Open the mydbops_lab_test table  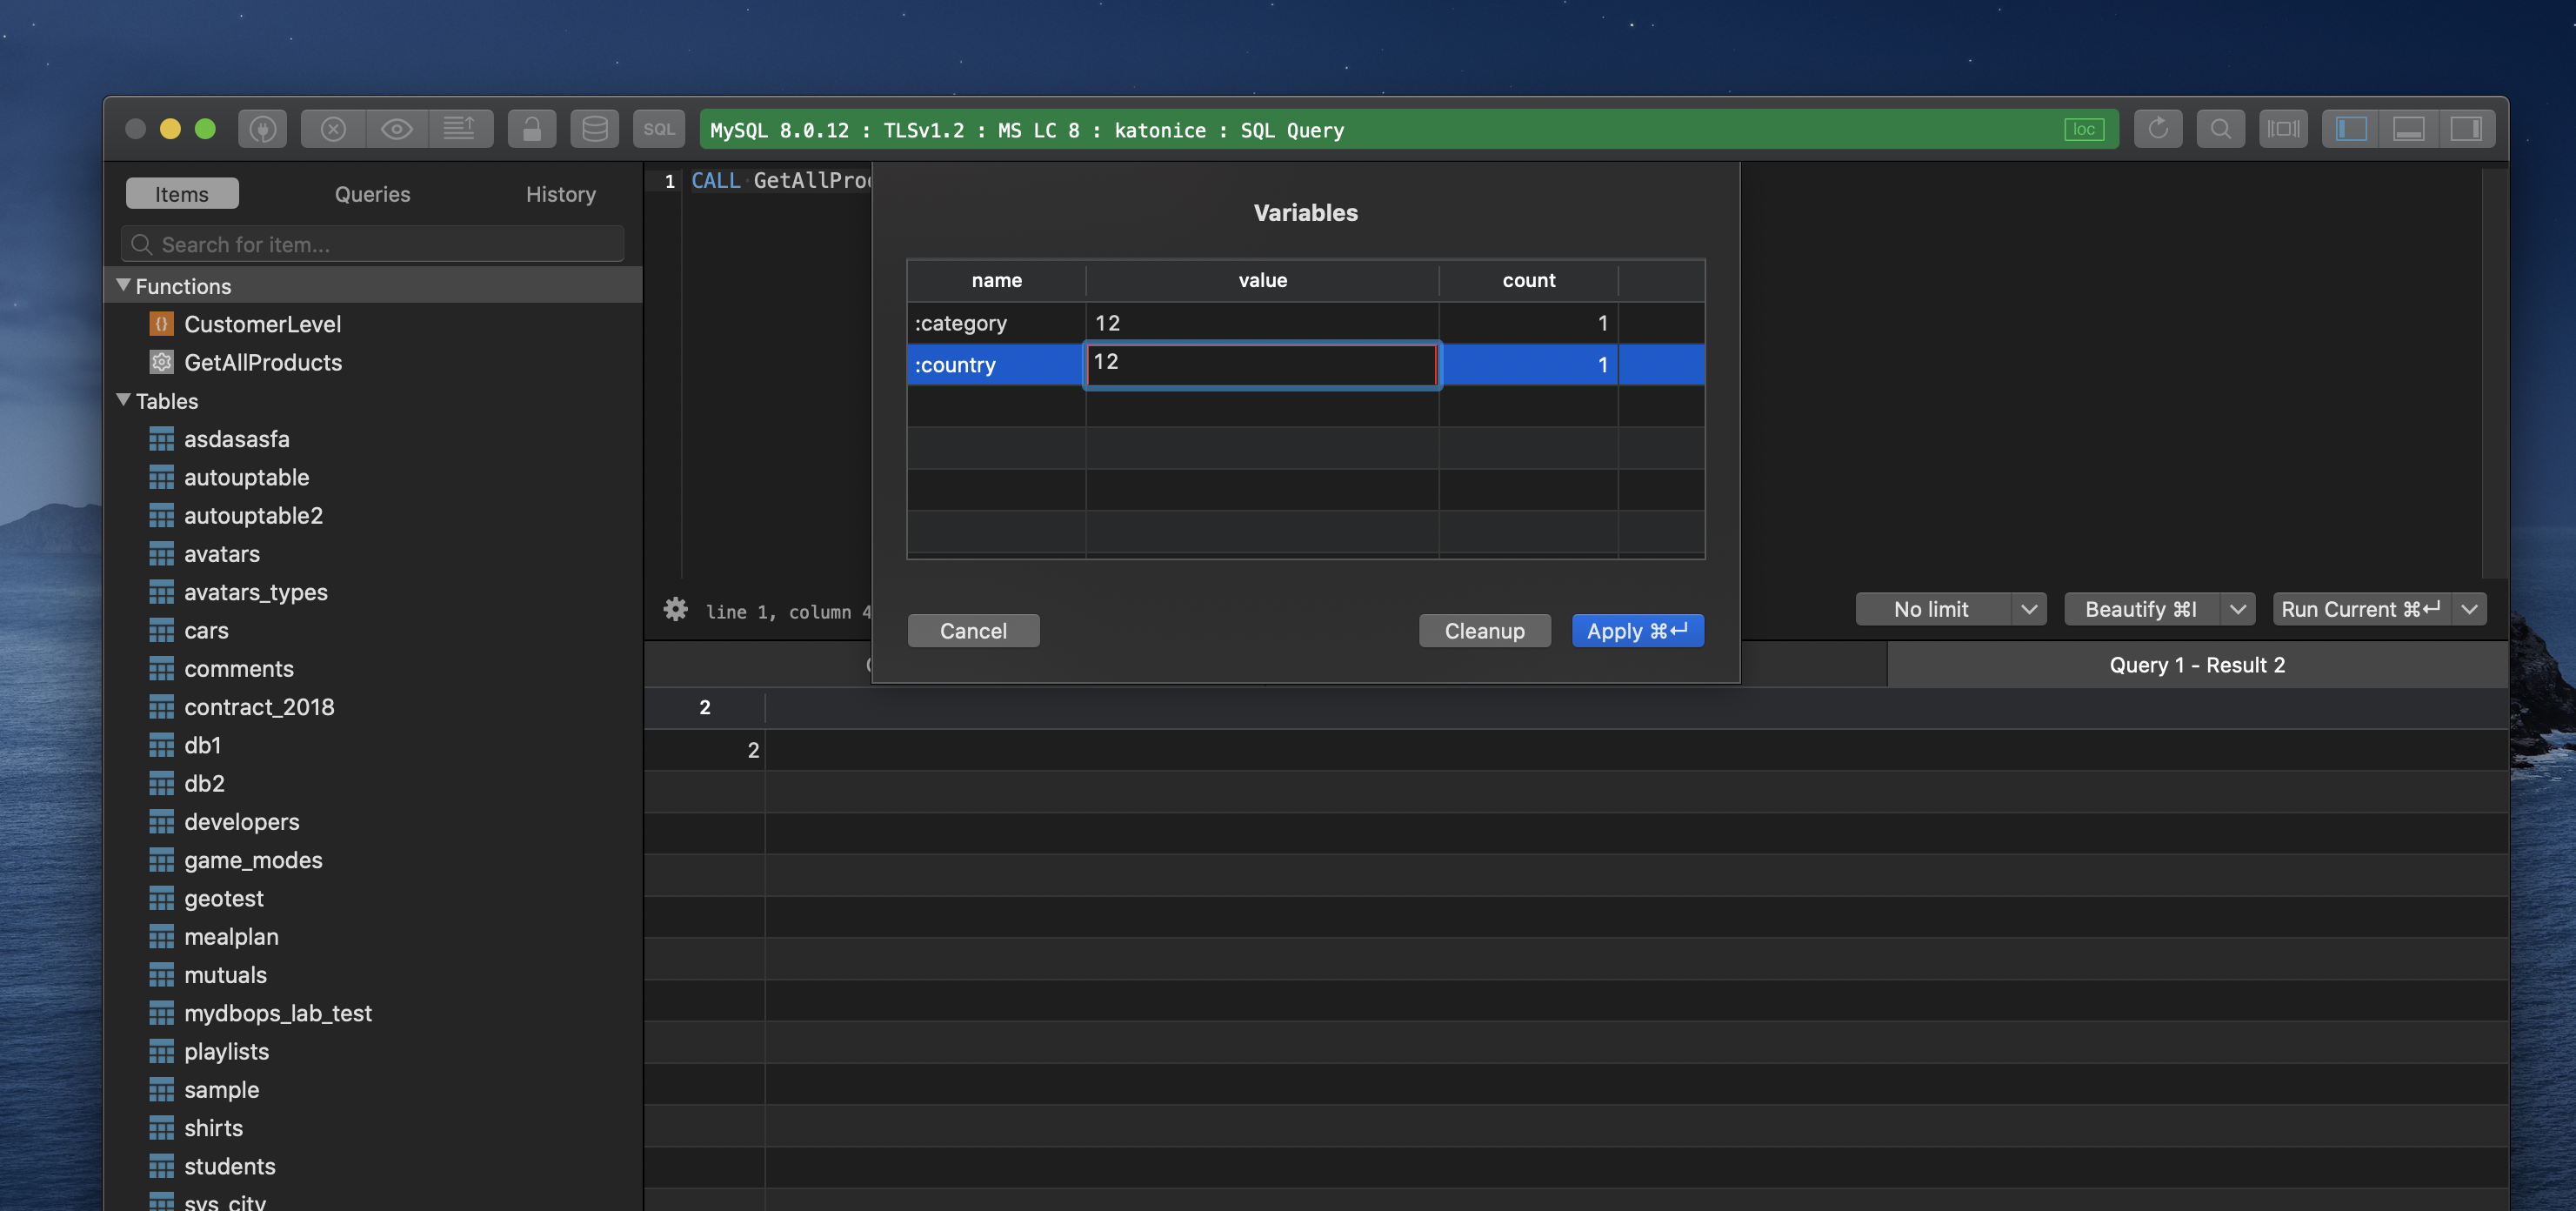(277, 1013)
